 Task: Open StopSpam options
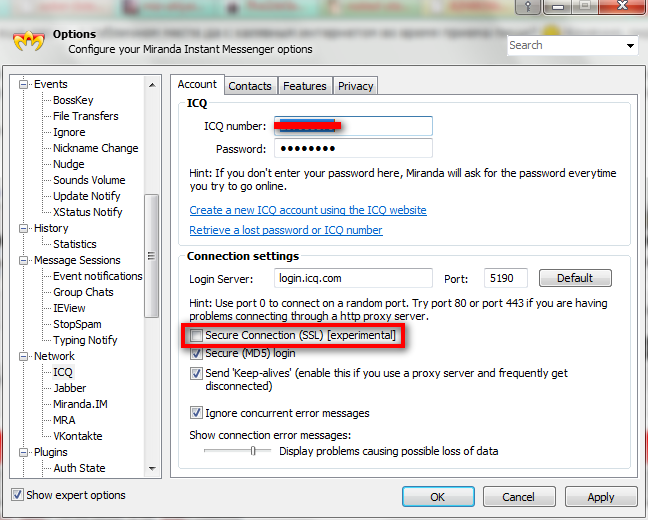coord(77,324)
